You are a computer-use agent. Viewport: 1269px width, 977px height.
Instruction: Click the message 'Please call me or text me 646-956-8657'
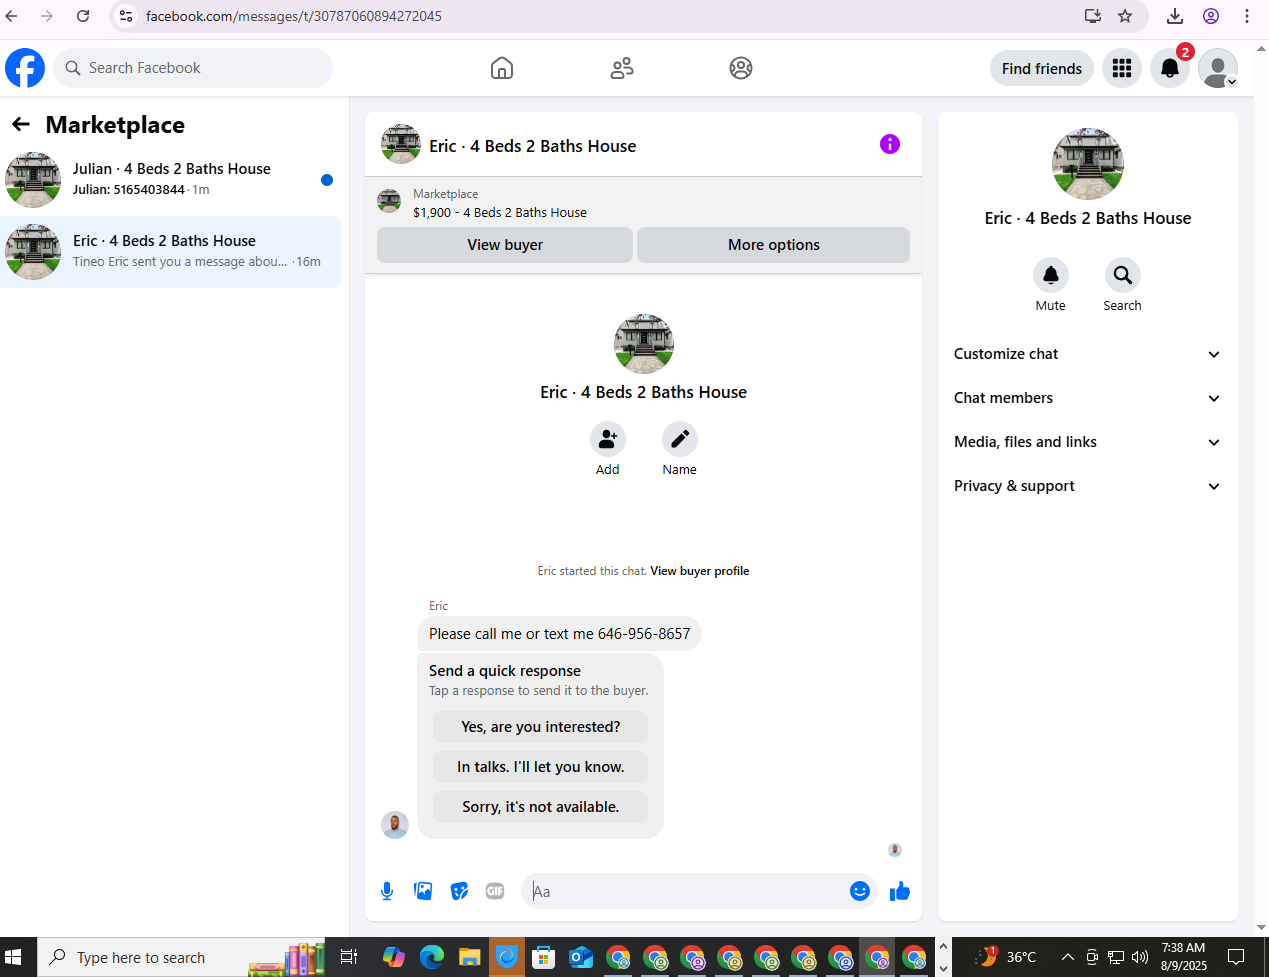559,634
